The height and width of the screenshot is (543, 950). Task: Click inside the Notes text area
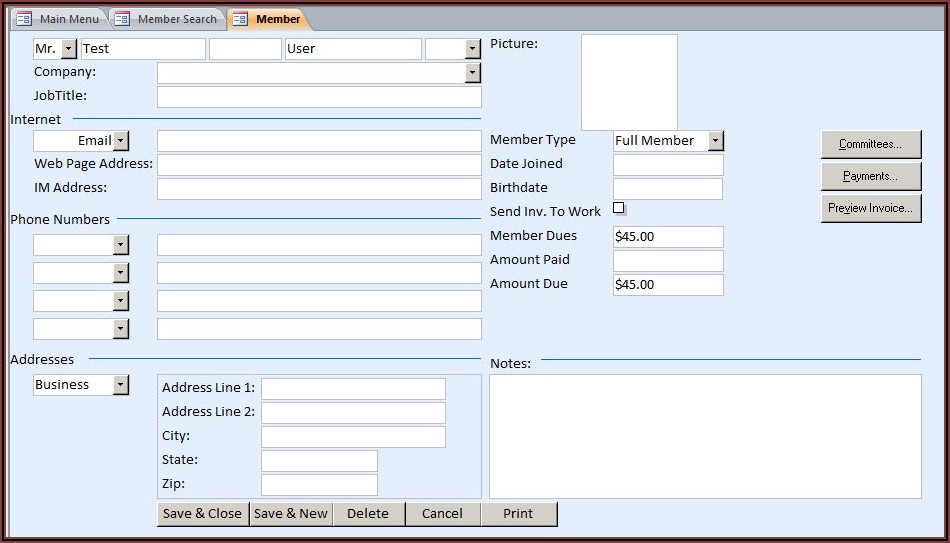[704, 436]
